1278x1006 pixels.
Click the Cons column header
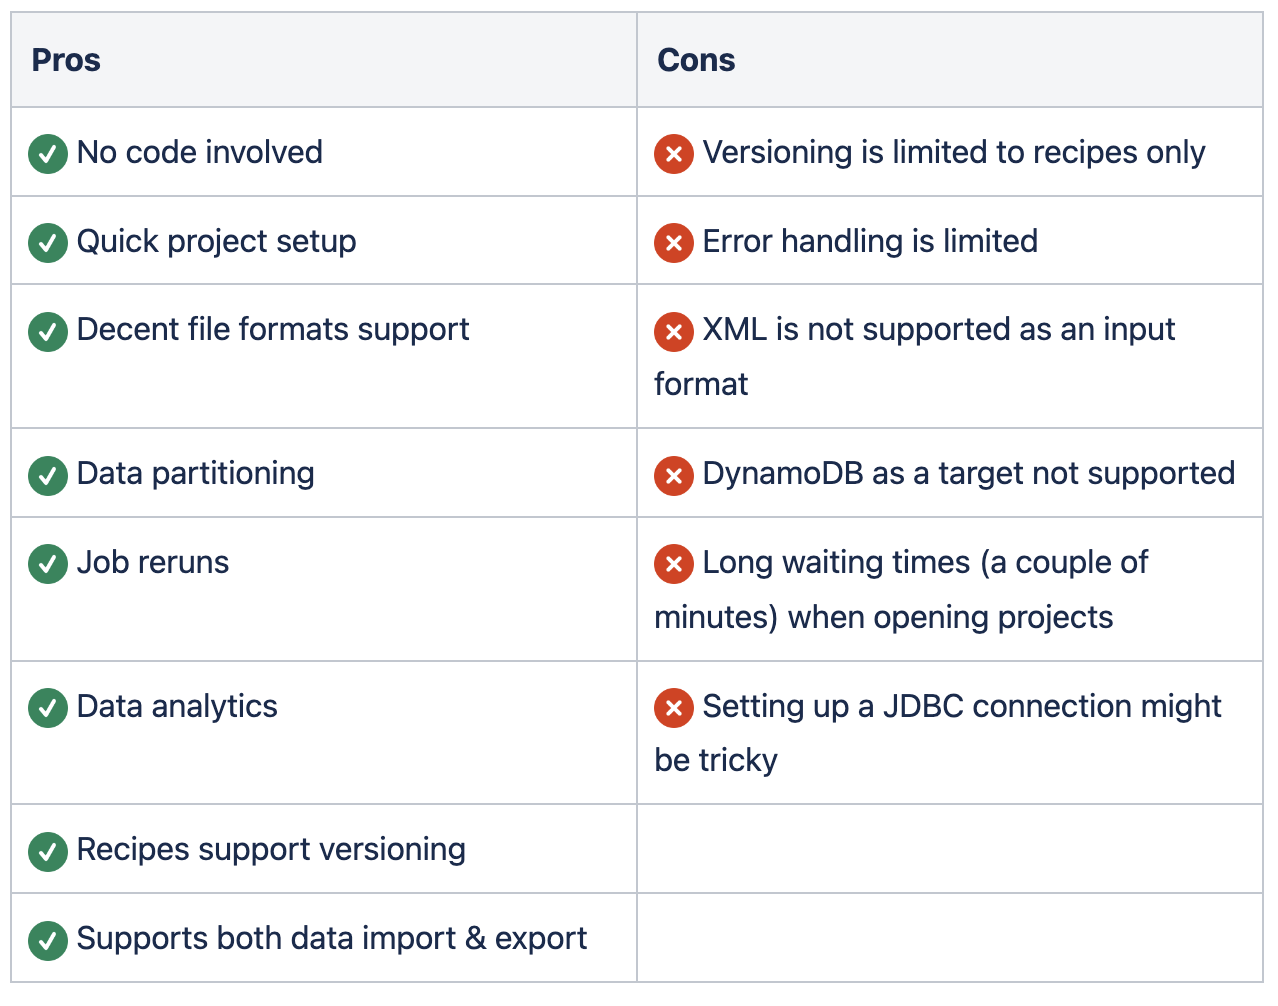tap(696, 60)
